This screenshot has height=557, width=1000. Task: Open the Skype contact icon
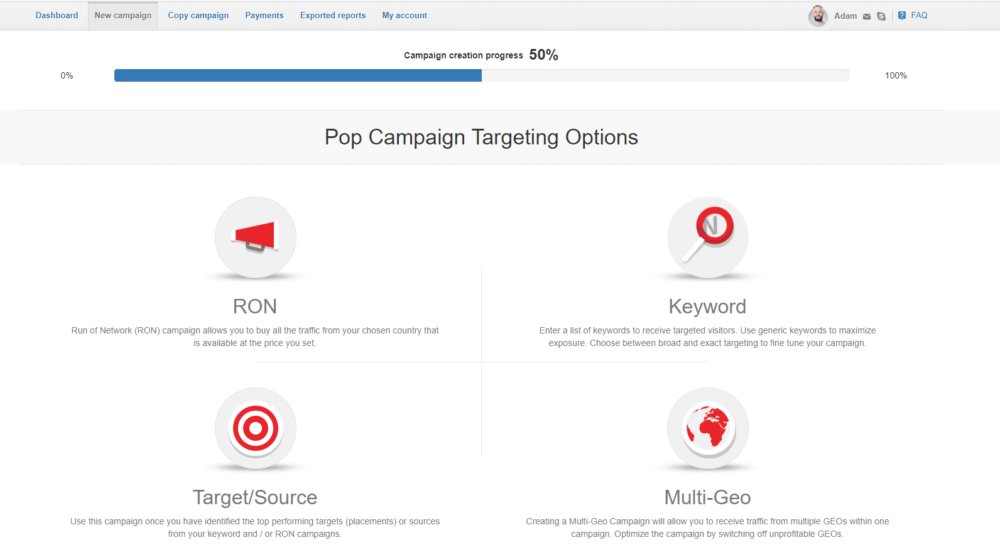(881, 16)
